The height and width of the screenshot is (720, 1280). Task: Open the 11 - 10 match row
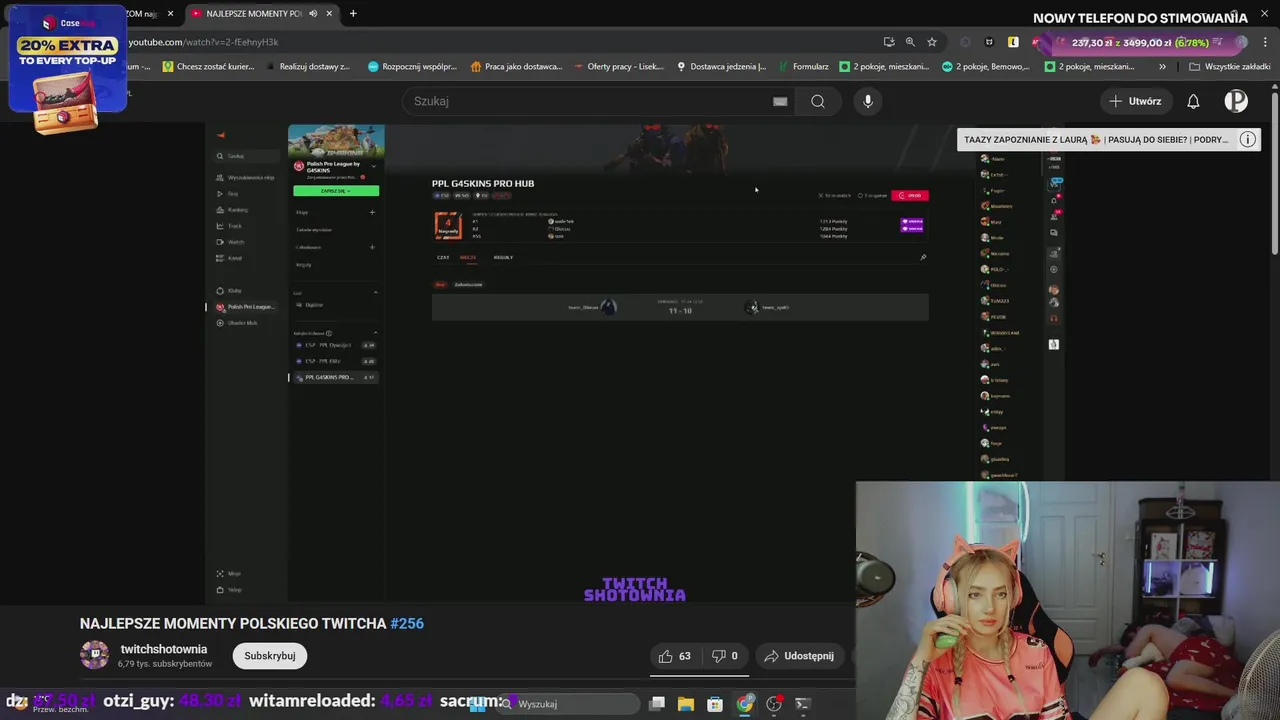pyautogui.click(x=680, y=307)
